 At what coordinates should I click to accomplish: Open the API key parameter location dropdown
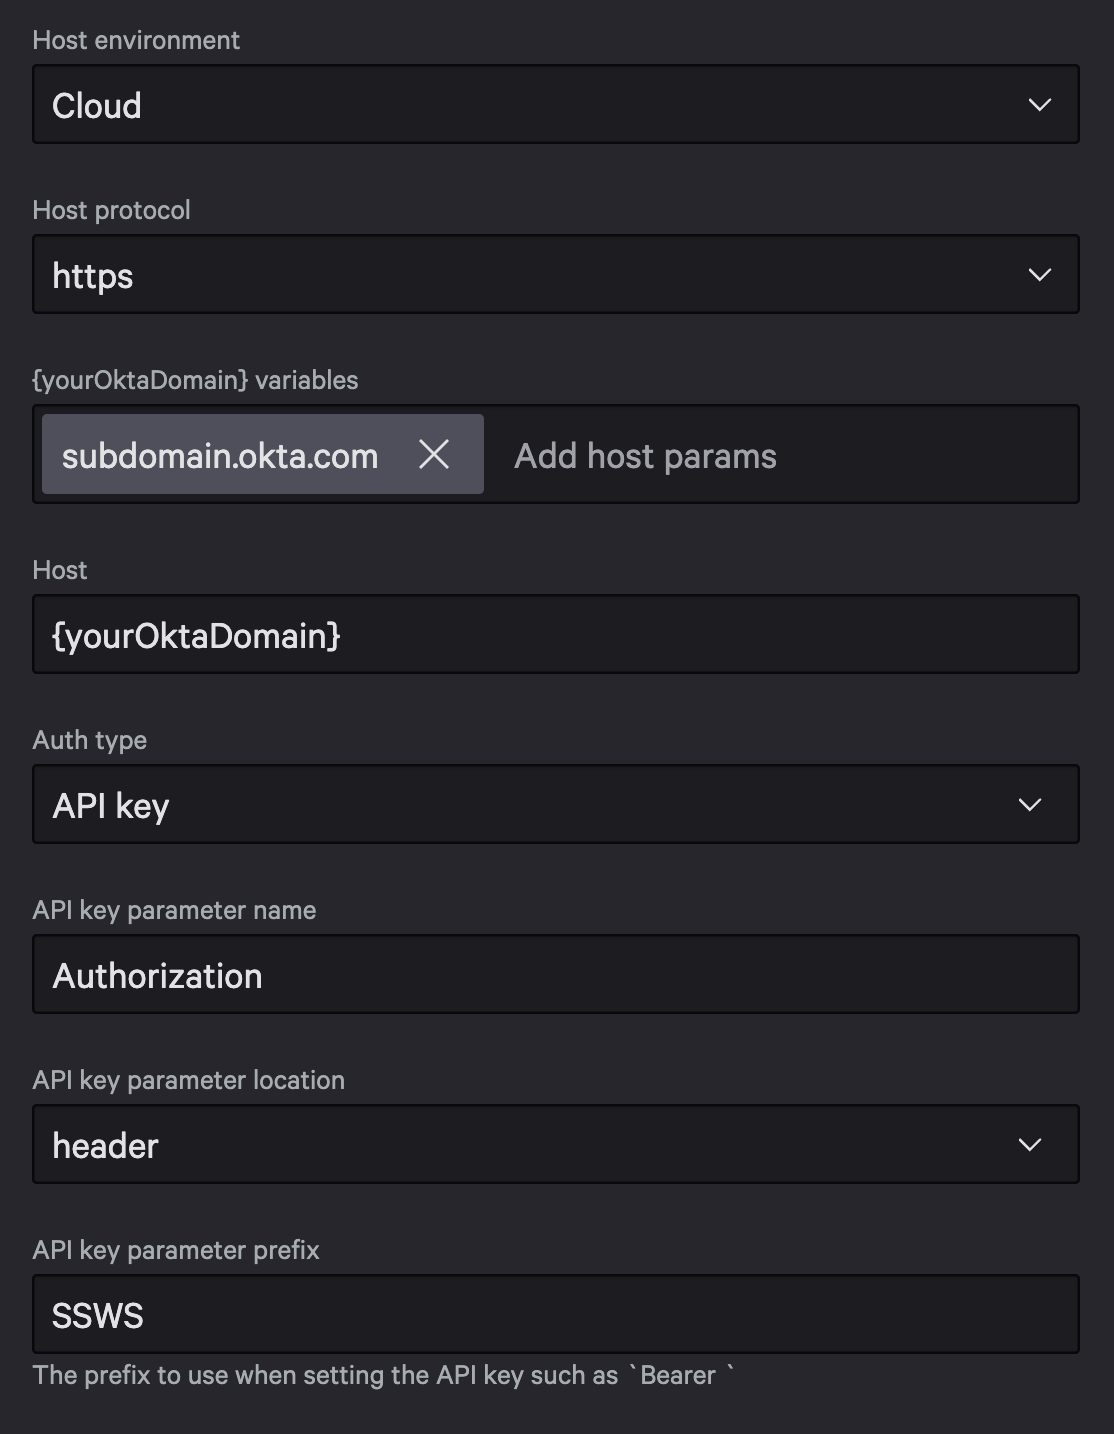click(556, 1144)
